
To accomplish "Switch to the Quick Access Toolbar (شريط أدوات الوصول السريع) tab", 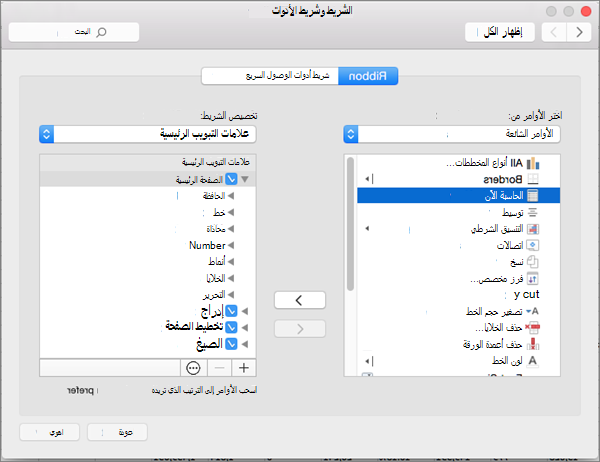I will coord(270,76).
